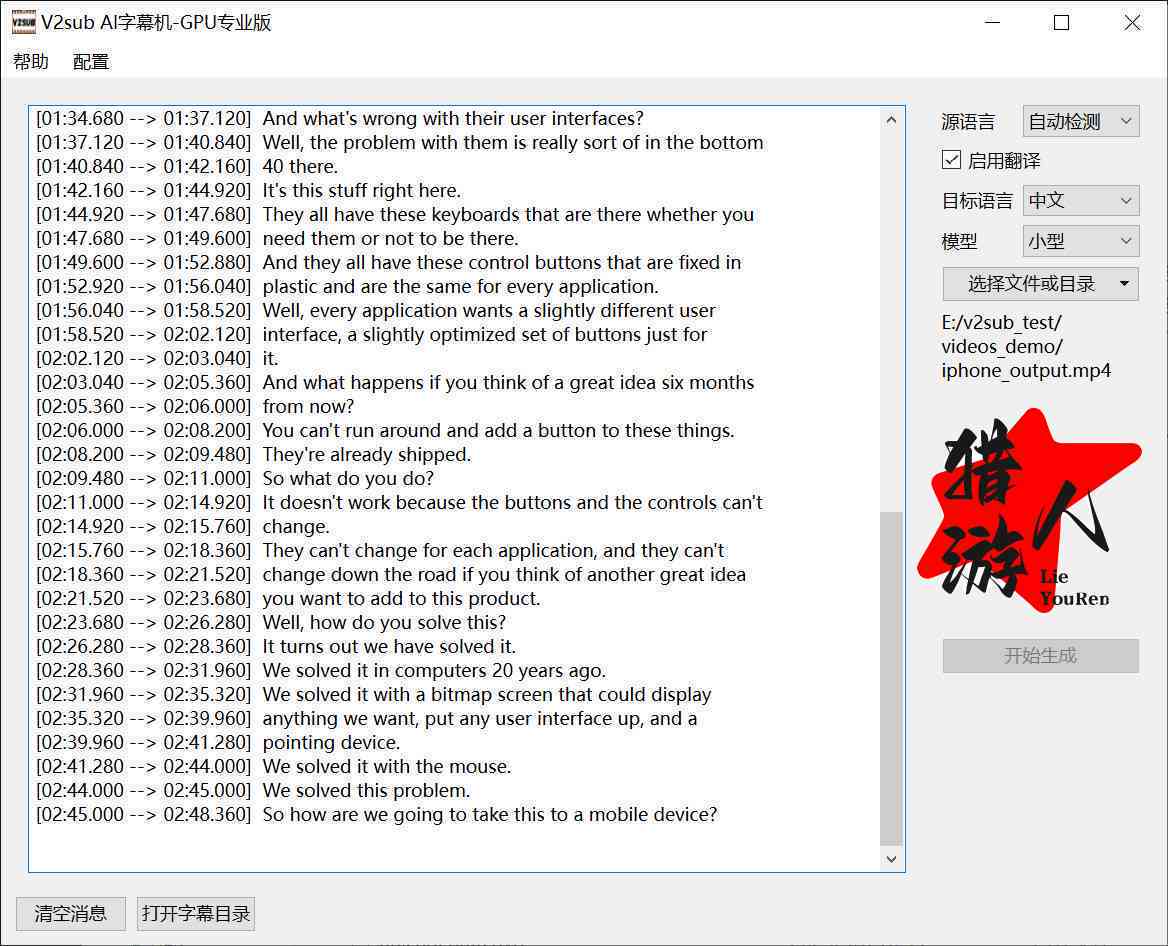Click the line '40 there.'

(x=300, y=166)
